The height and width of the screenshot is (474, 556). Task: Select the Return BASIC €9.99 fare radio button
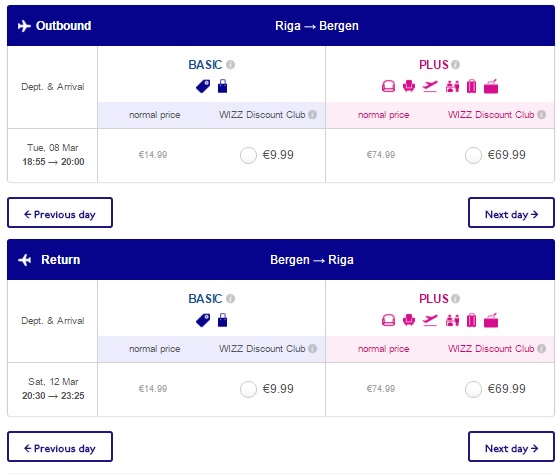click(248, 389)
